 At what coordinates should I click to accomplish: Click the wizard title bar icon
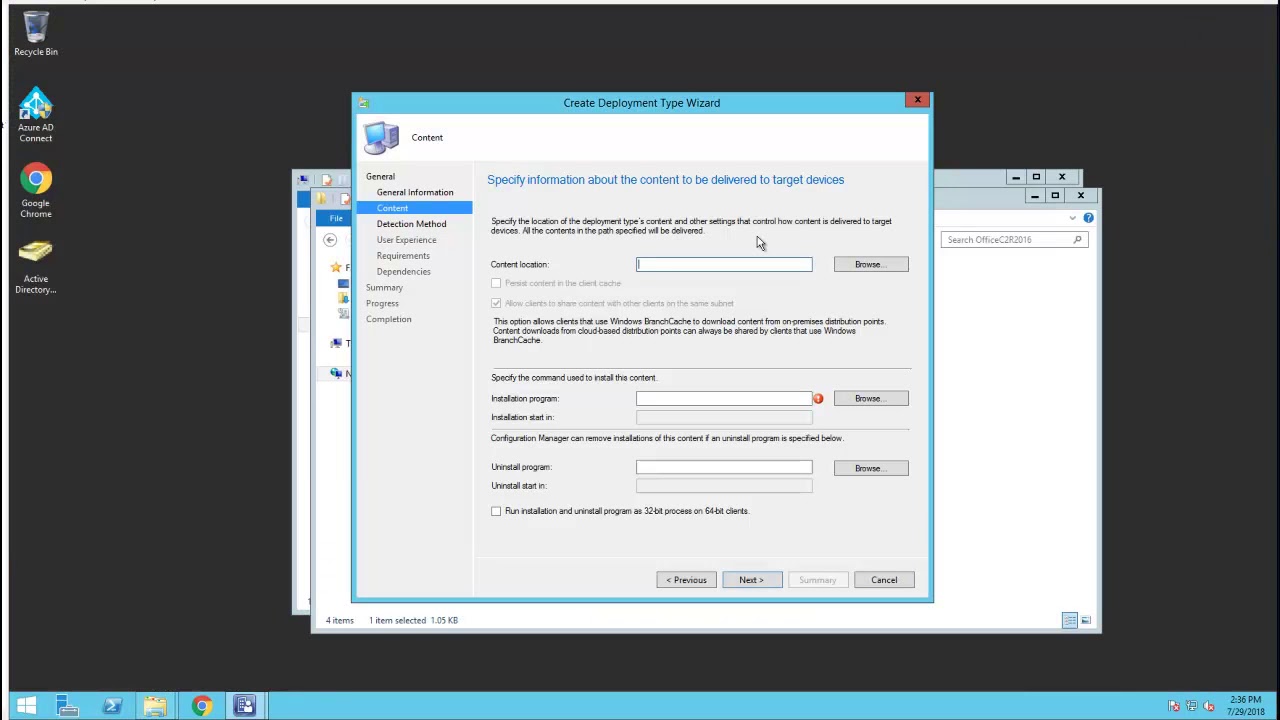click(x=364, y=103)
